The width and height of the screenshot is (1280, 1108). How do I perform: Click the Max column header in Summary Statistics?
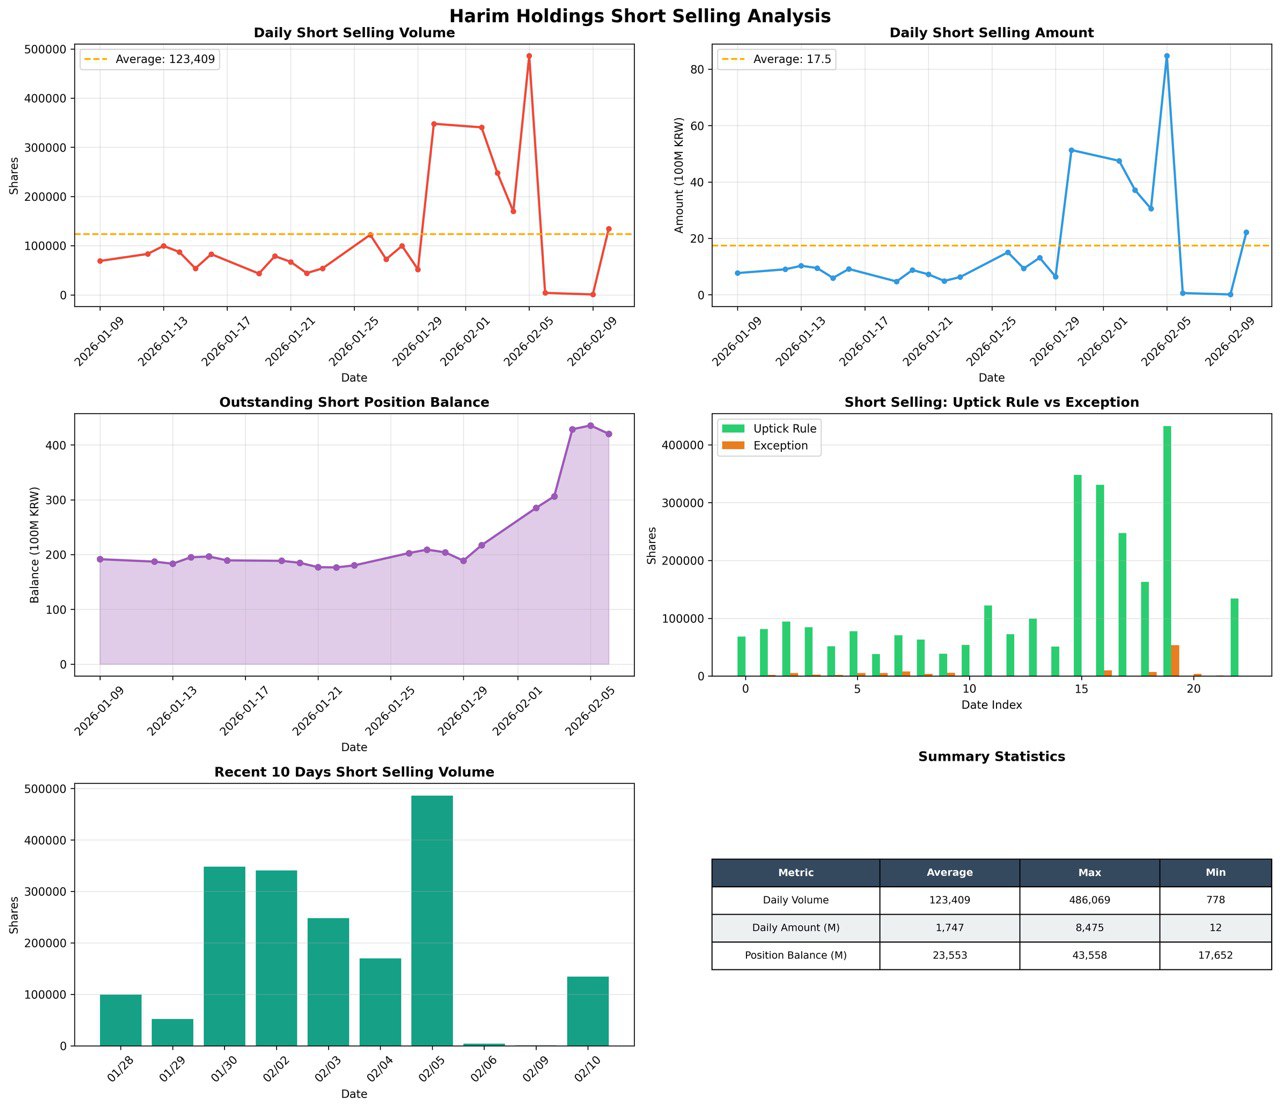1089,873
